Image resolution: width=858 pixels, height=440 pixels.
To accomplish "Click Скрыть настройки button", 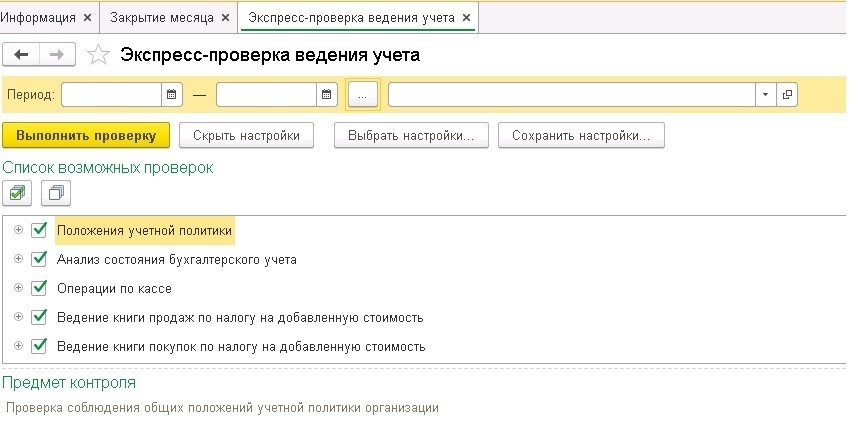I will (246, 136).
